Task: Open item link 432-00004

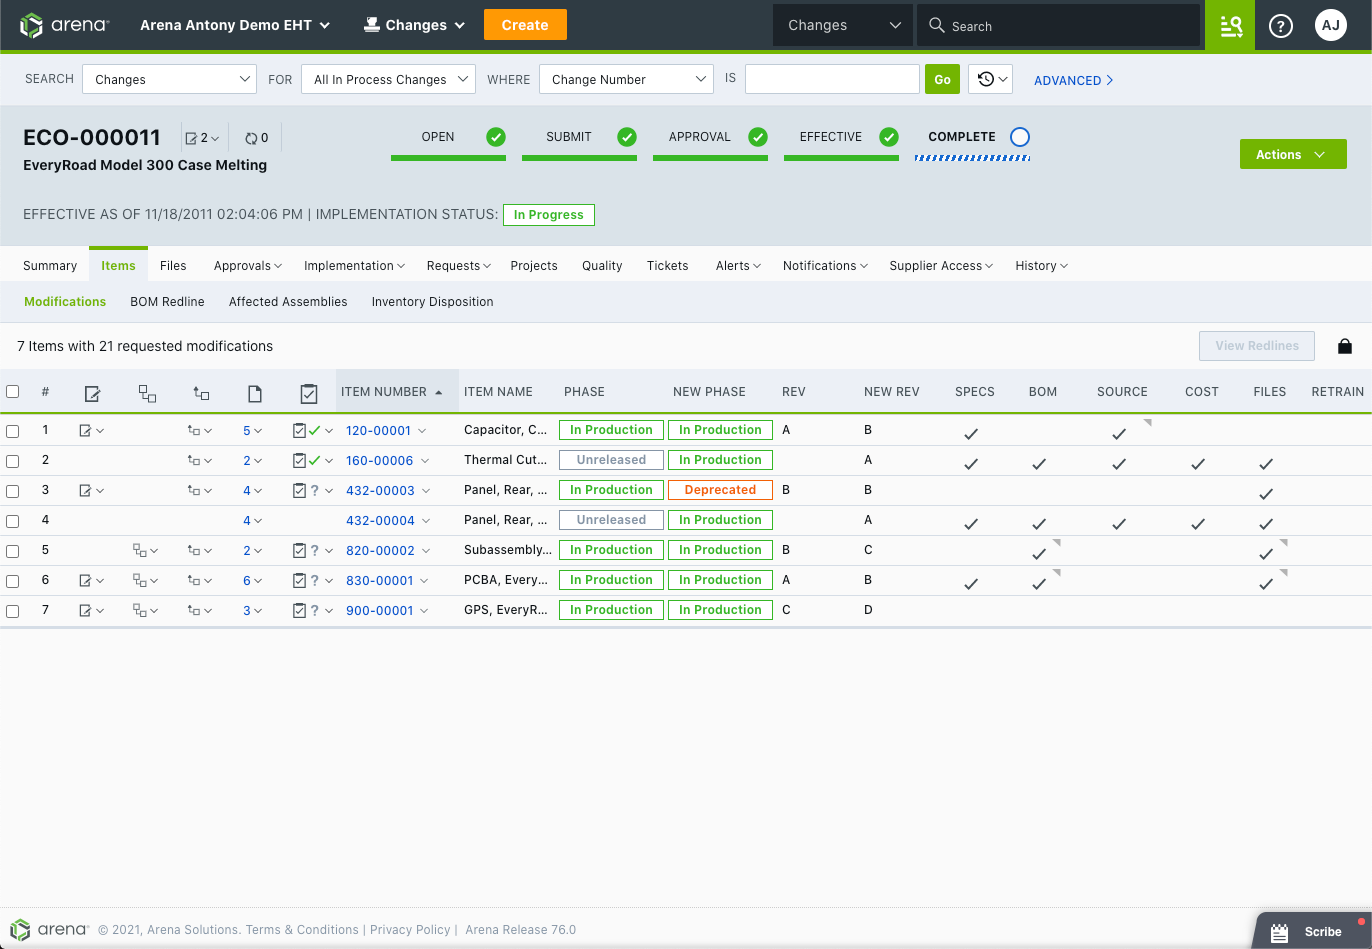Action: coord(380,520)
